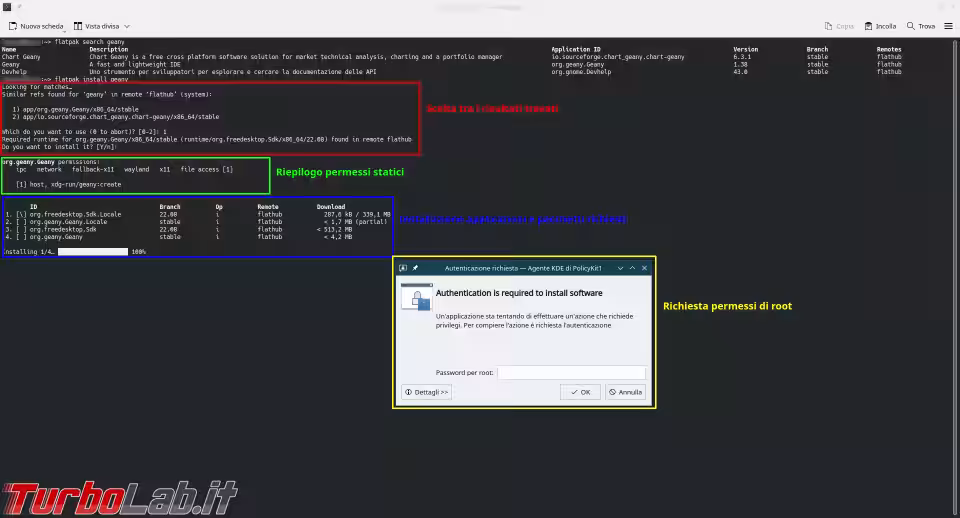Click the 'Do you want to install it? [Y/n]' line
The height and width of the screenshot is (518, 960).
pos(59,147)
